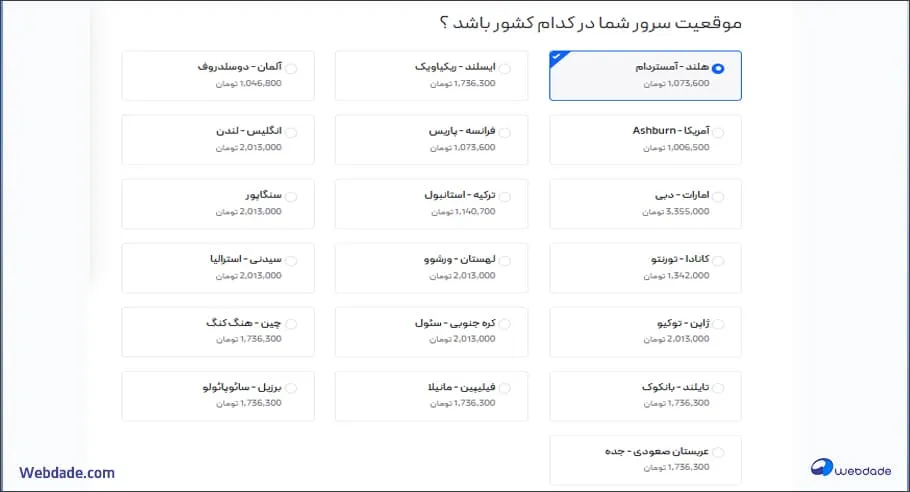Click the 1,736,300 price under China - Hong Kong

pos(248,339)
